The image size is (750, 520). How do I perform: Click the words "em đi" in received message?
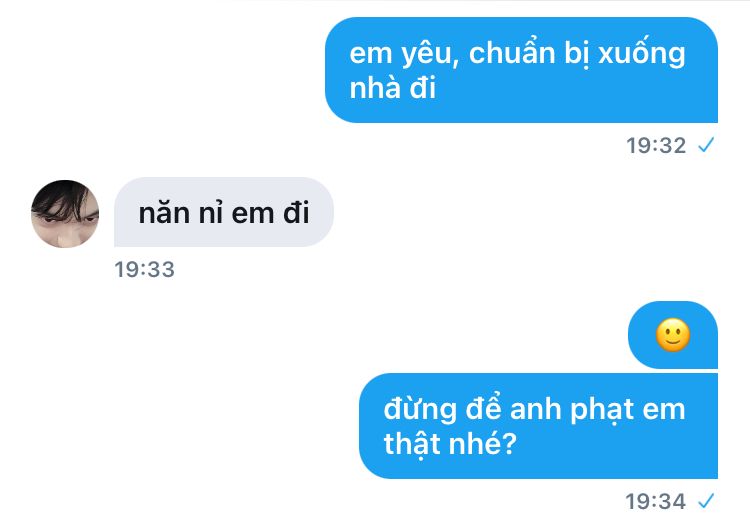point(270,212)
